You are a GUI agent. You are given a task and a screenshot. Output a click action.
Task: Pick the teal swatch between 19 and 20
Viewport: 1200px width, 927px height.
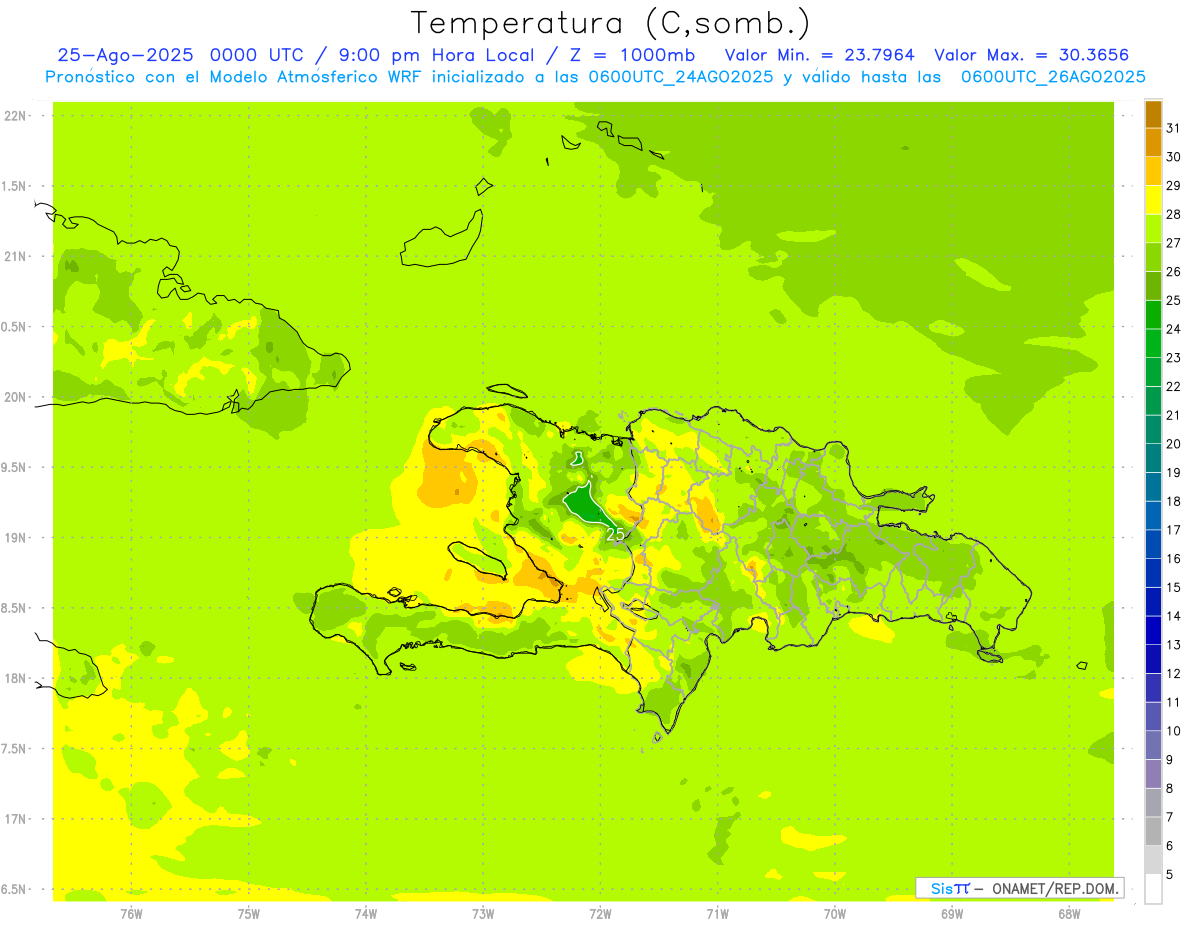tap(1153, 458)
